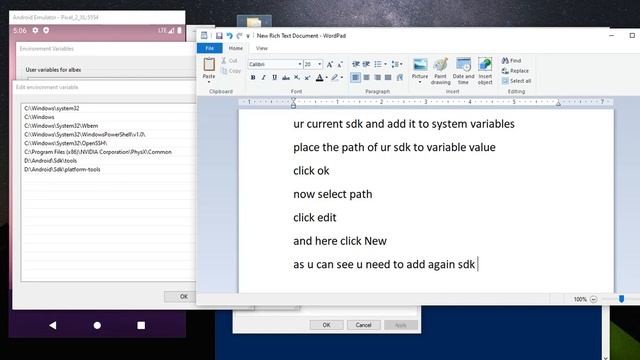This screenshot has width=640, height=360.
Task: Click OK in the dialog below WordPad
Action: click(x=327, y=325)
